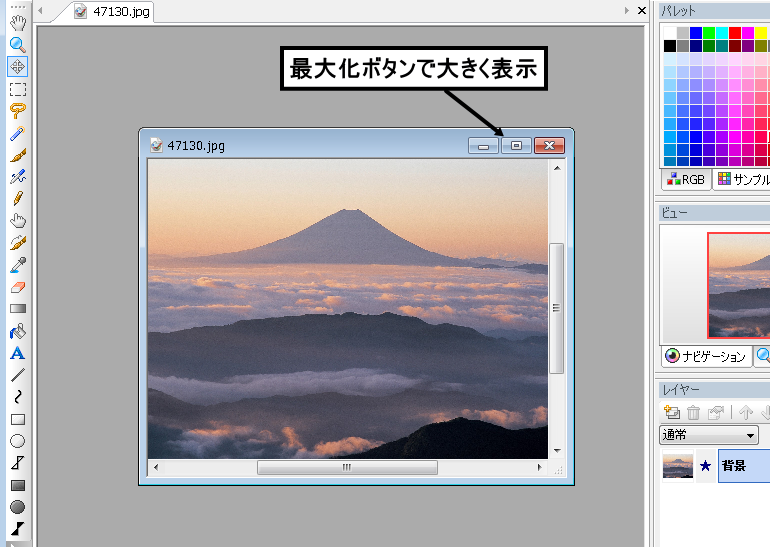Image resolution: width=770 pixels, height=547 pixels.
Task: Add a new layer in the layers panel
Action: [x=672, y=412]
